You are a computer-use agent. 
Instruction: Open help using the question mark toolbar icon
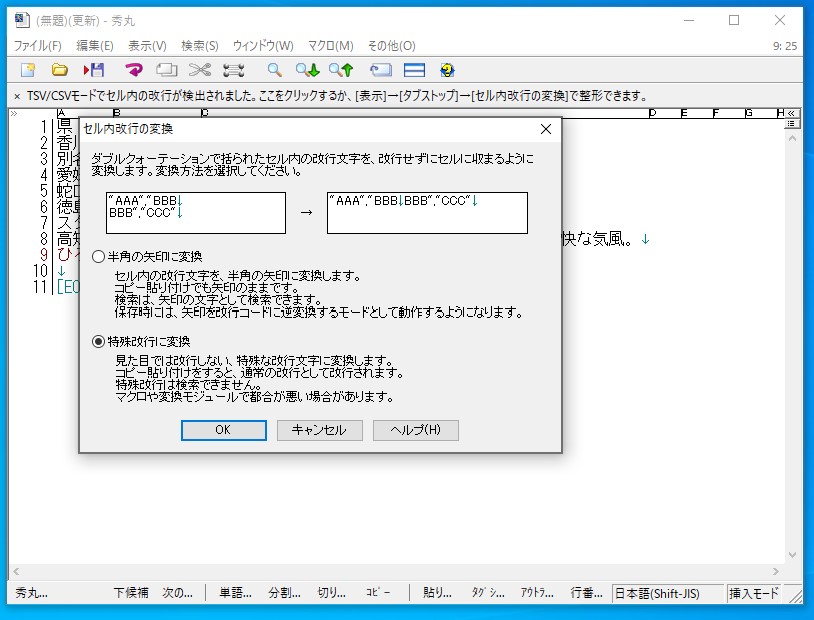pyautogui.click(x=446, y=70)
